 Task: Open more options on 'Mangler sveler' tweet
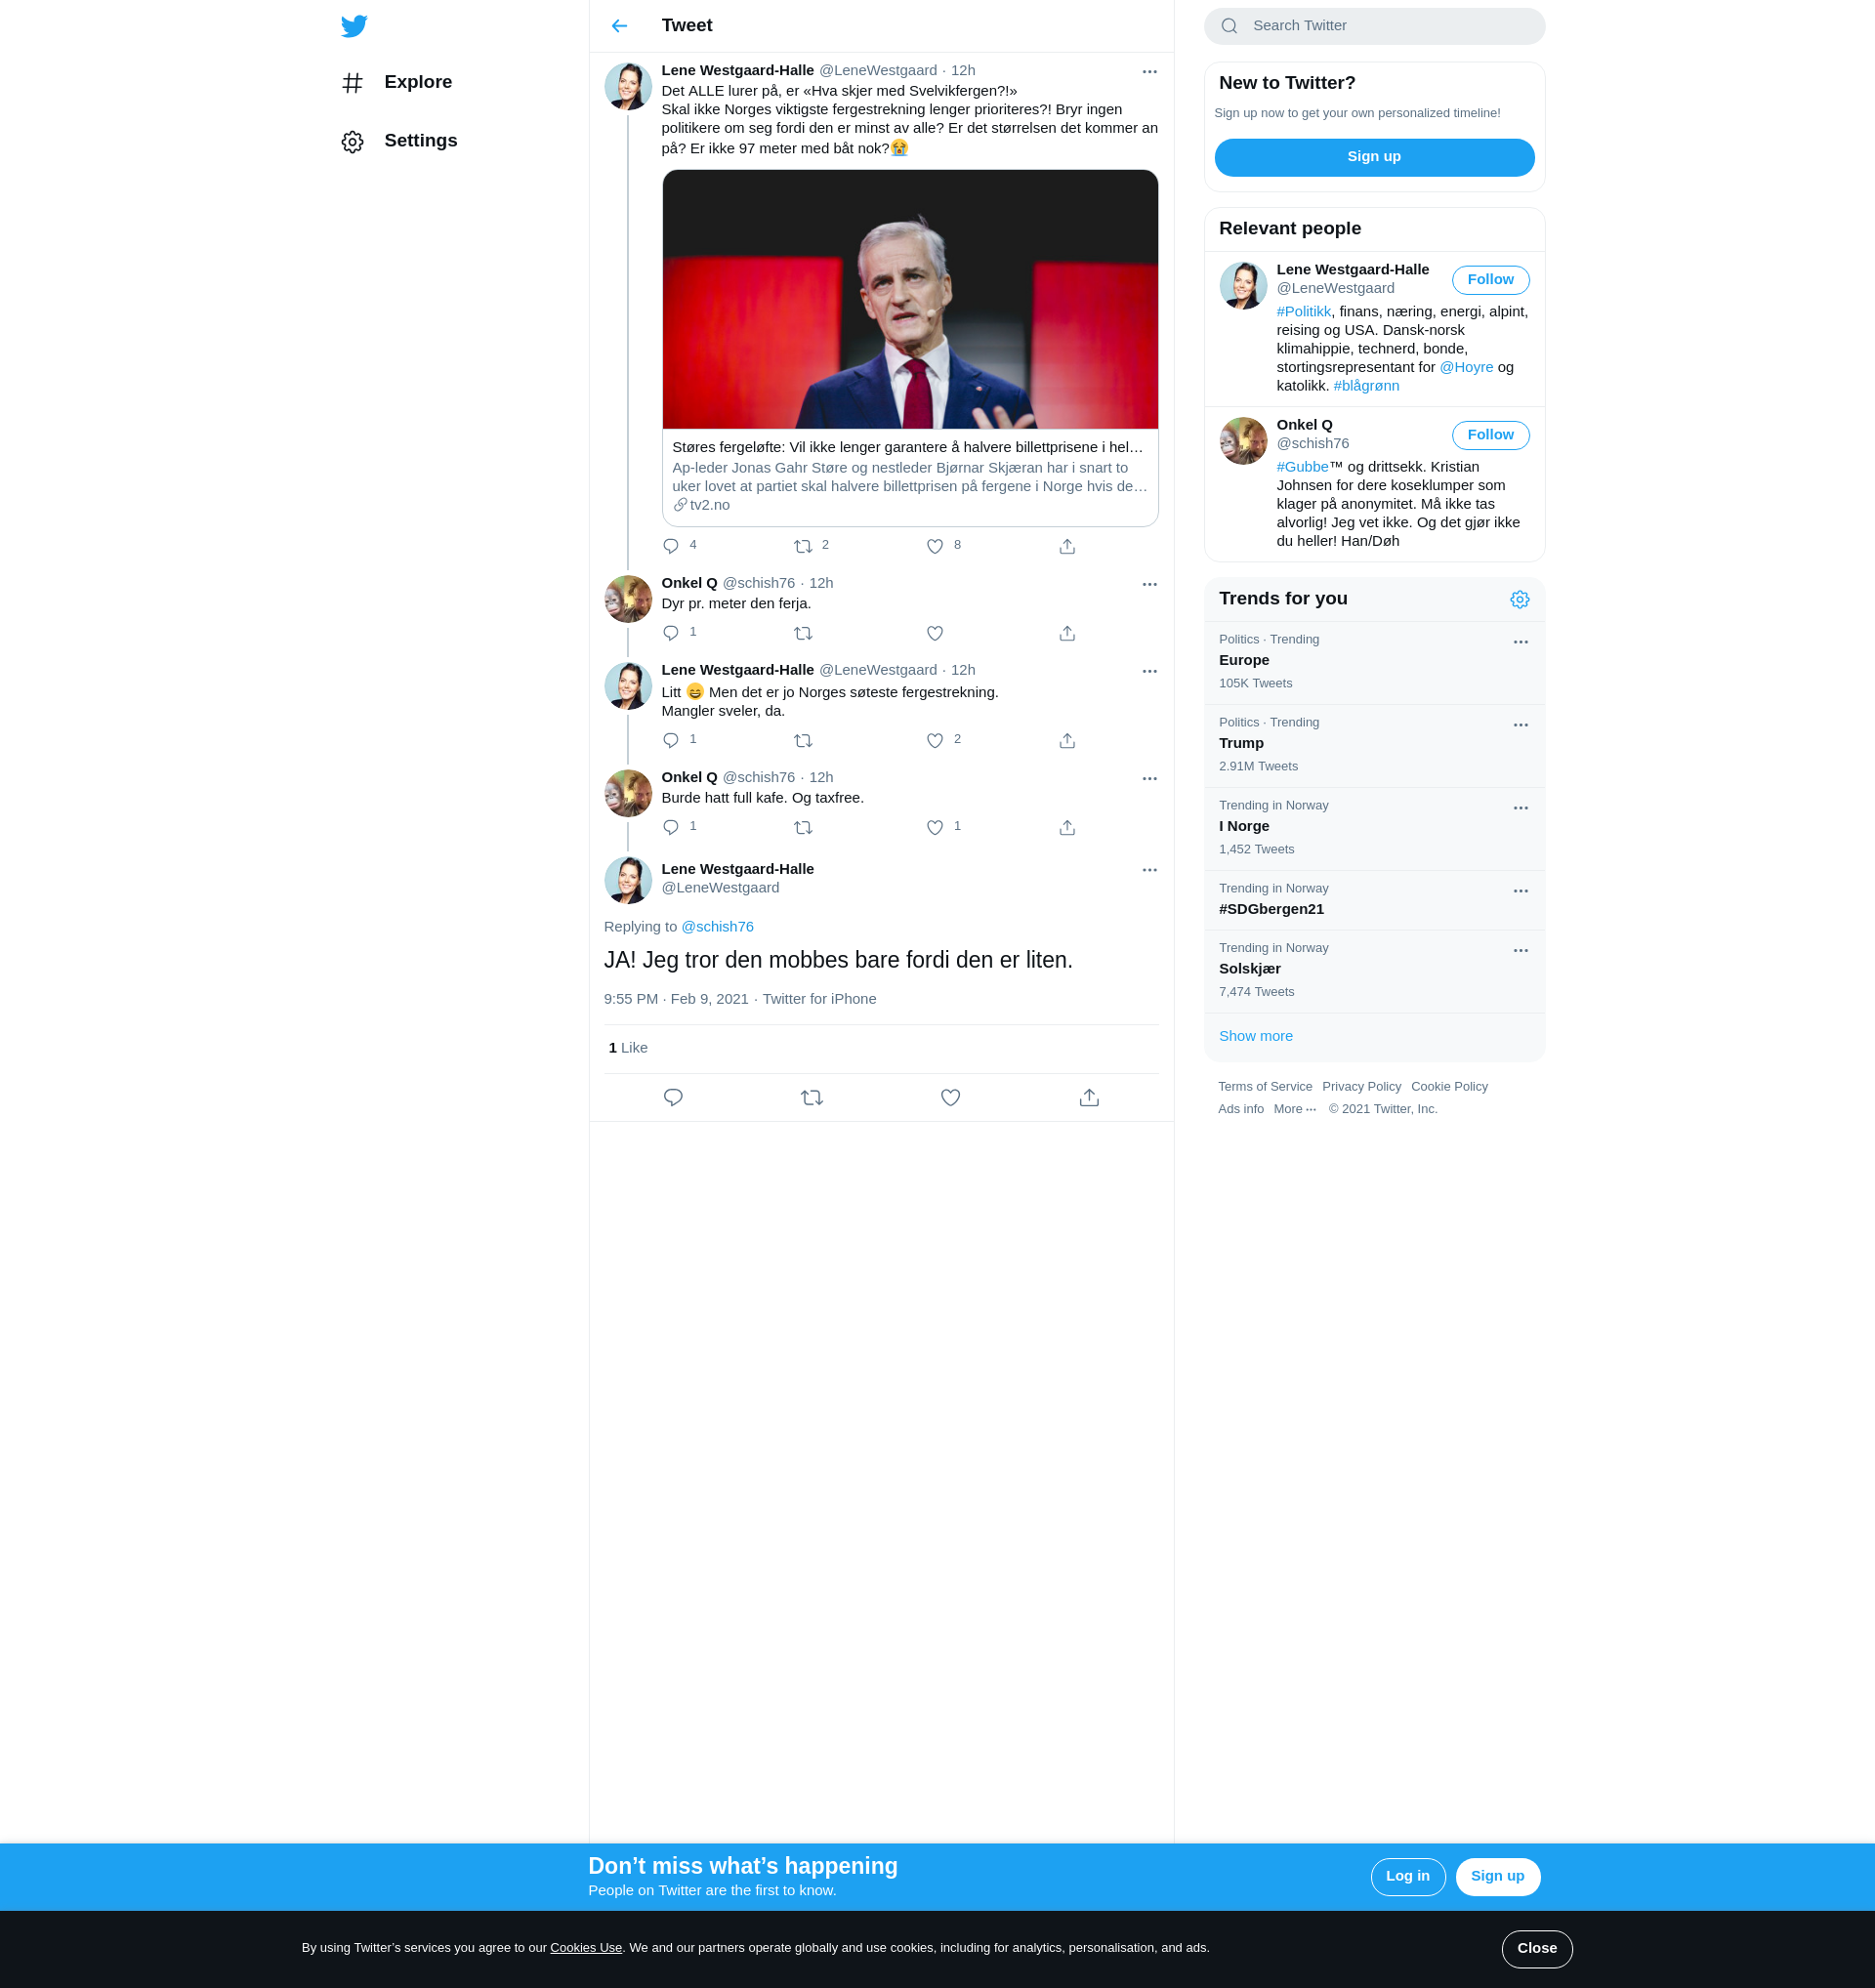tap(1149, 671)
